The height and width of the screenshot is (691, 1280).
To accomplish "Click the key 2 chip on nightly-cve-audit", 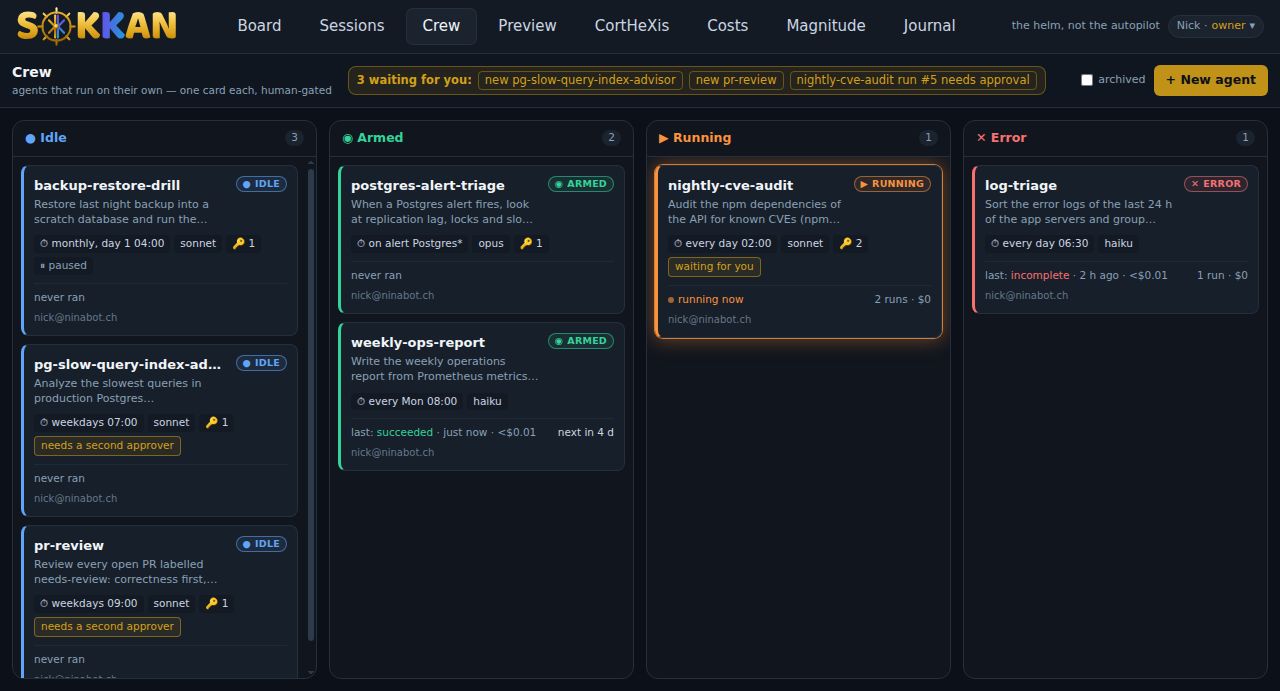I will point(851,243).
